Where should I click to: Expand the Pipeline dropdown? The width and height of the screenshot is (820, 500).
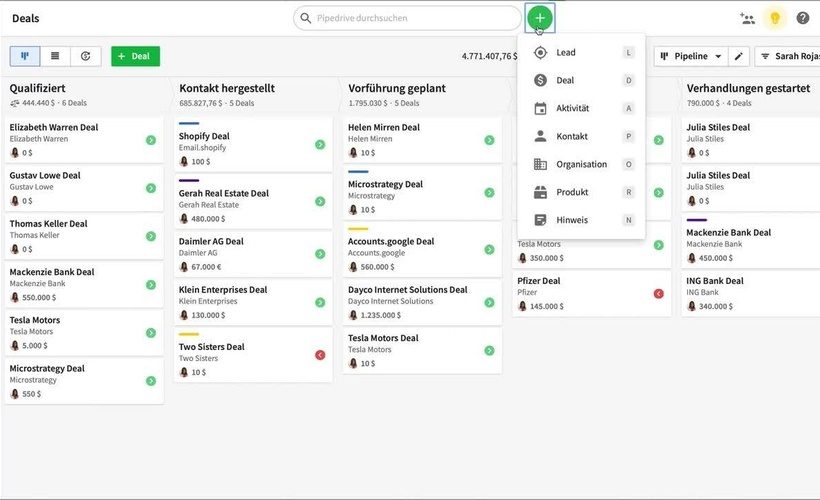click(690, 57)
